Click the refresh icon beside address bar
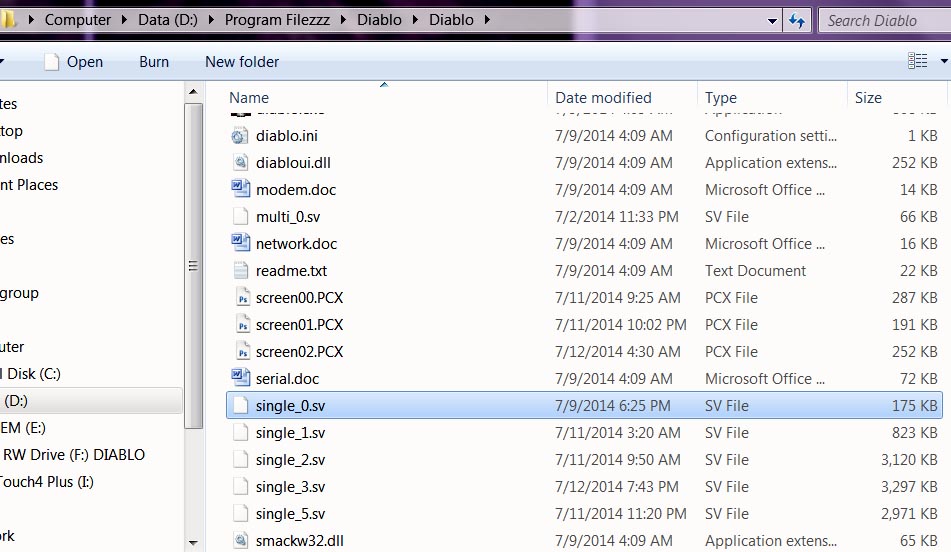Image resolution: width=951 pixels, height=552 pixels. tap(796, 21)
